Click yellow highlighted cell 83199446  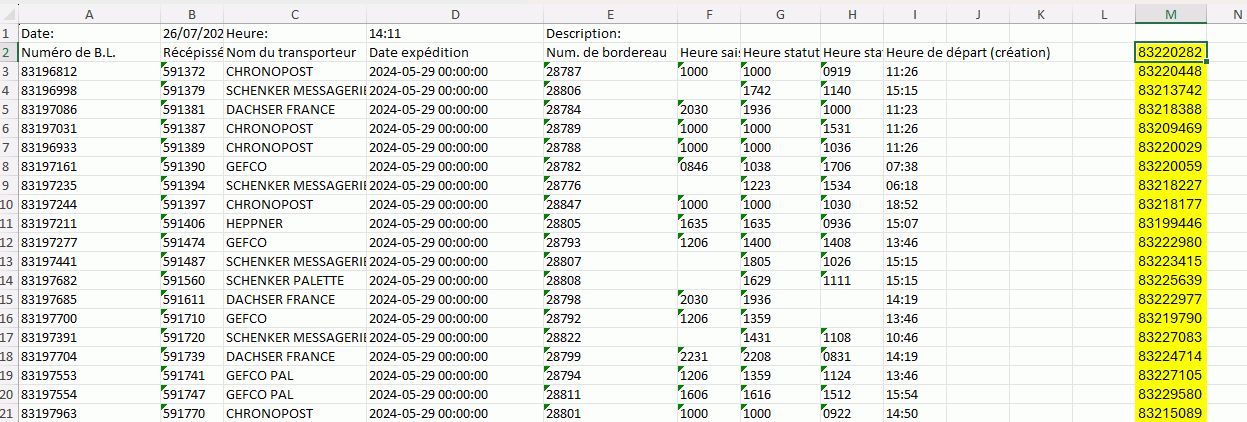pos(1170,223)
